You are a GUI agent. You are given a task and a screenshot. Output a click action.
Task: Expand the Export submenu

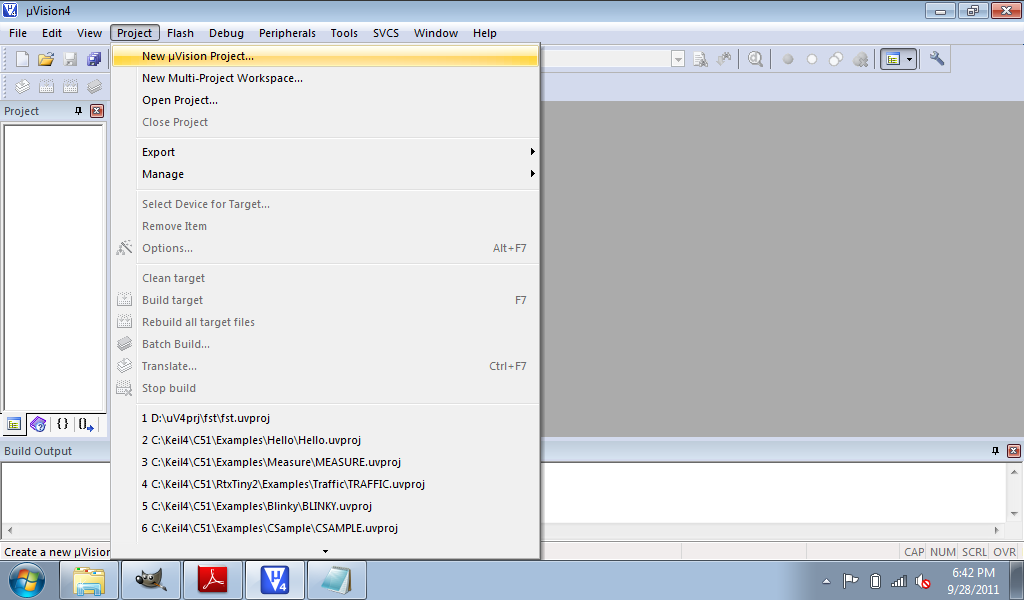click(x=325, y=152)
